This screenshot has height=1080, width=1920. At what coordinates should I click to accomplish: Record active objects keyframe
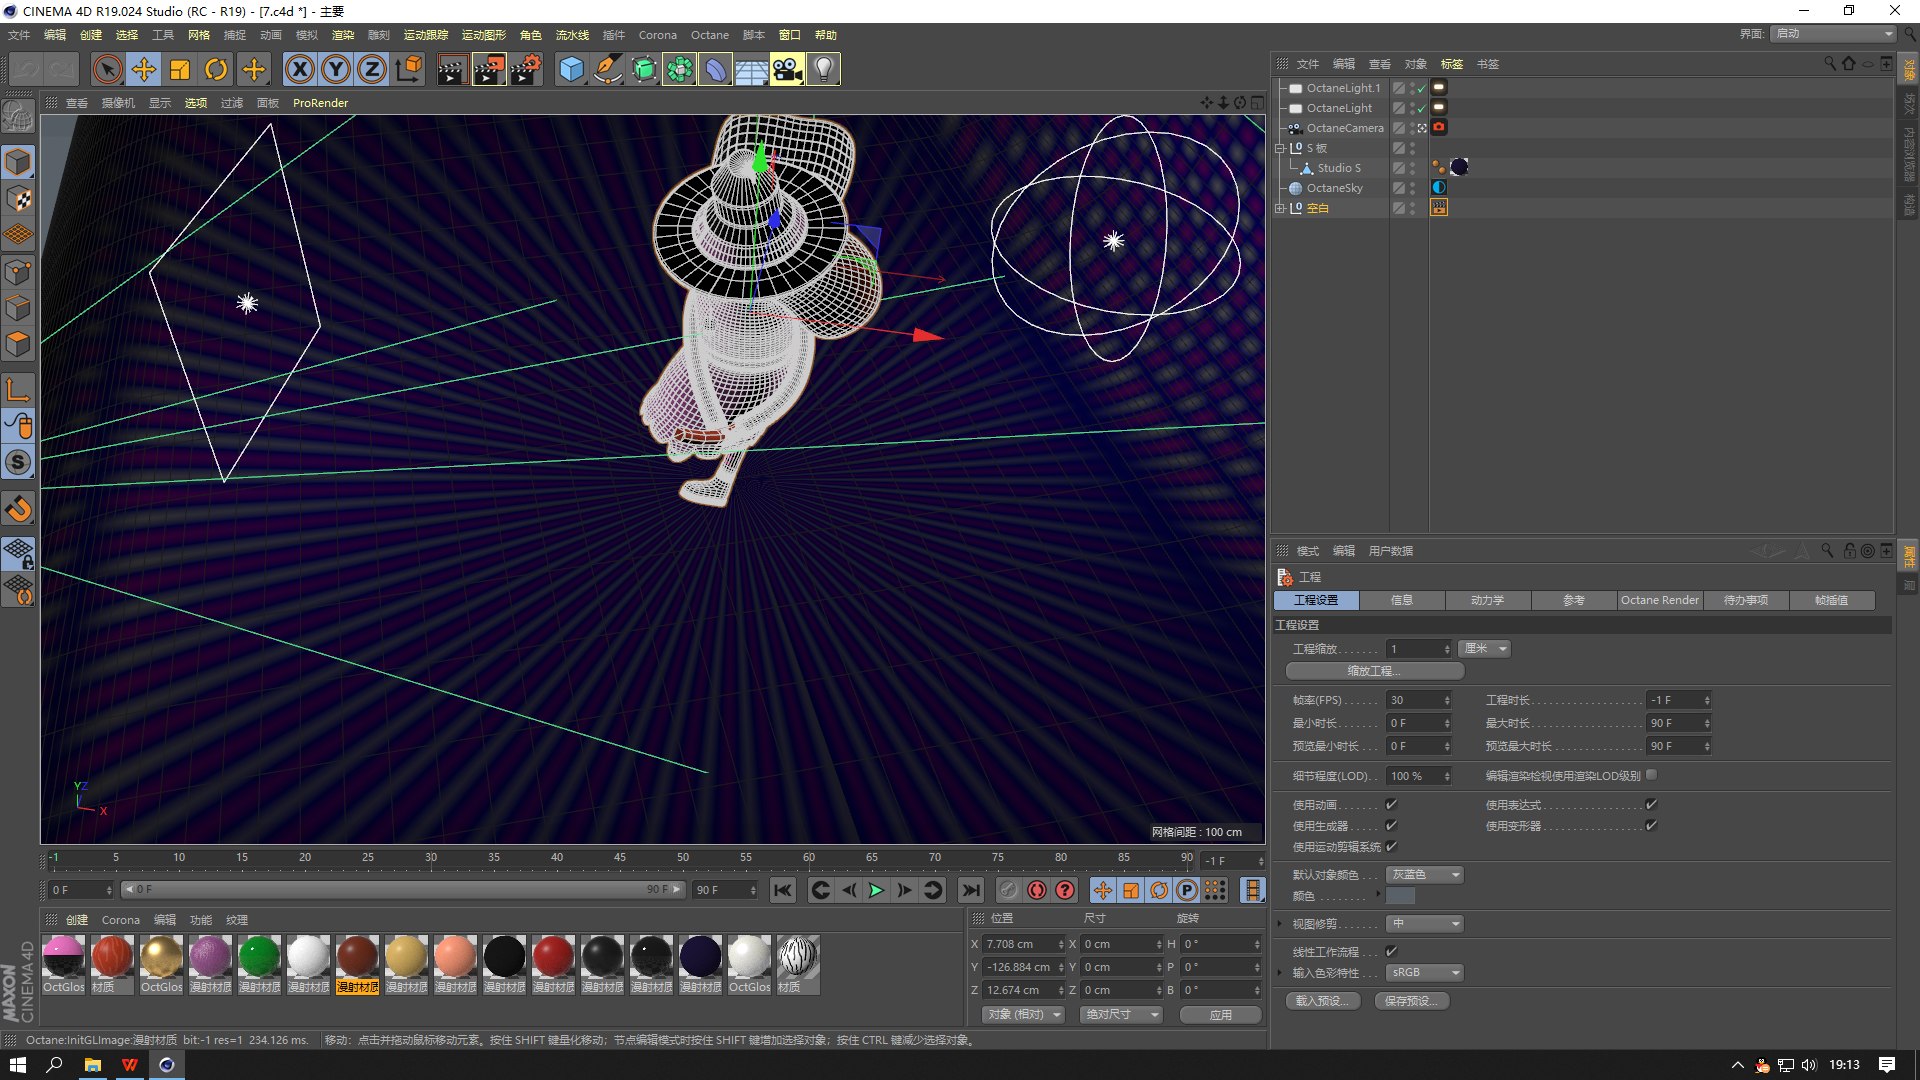click(1037, 890)
